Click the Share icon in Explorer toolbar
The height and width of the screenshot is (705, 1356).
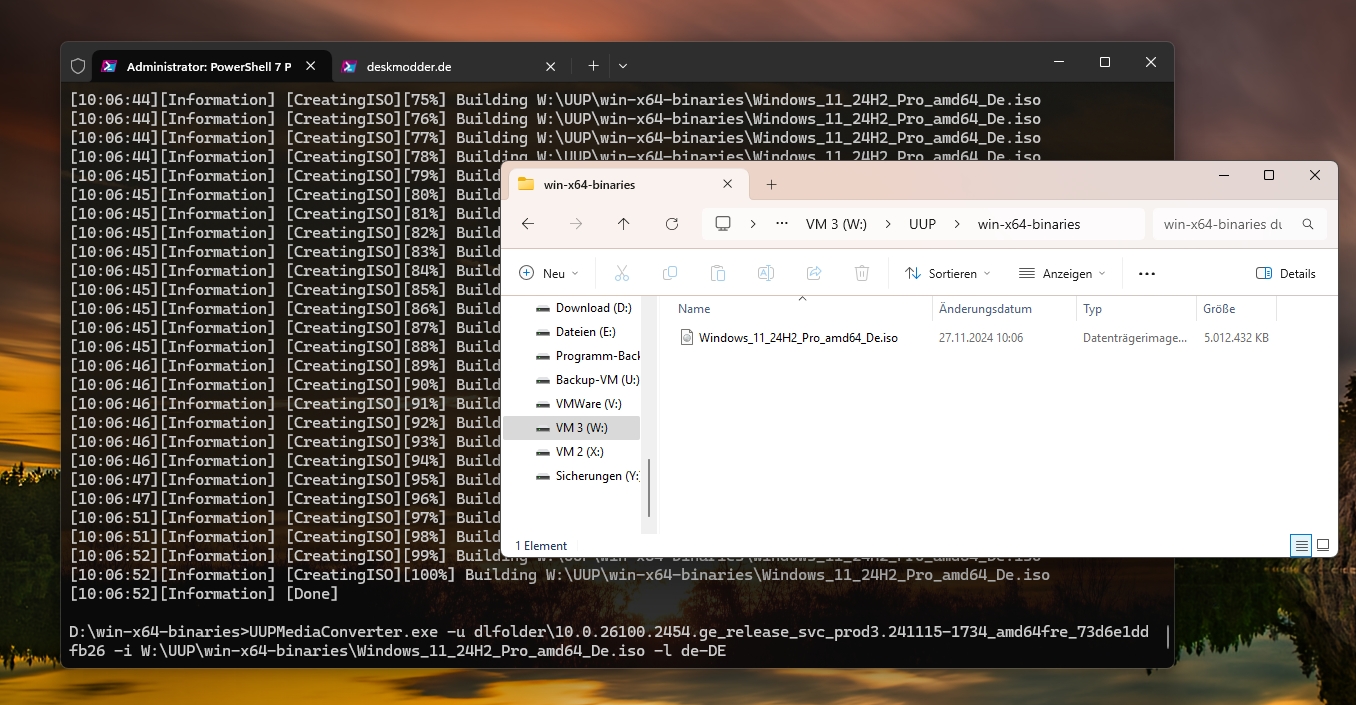(814, 273)
